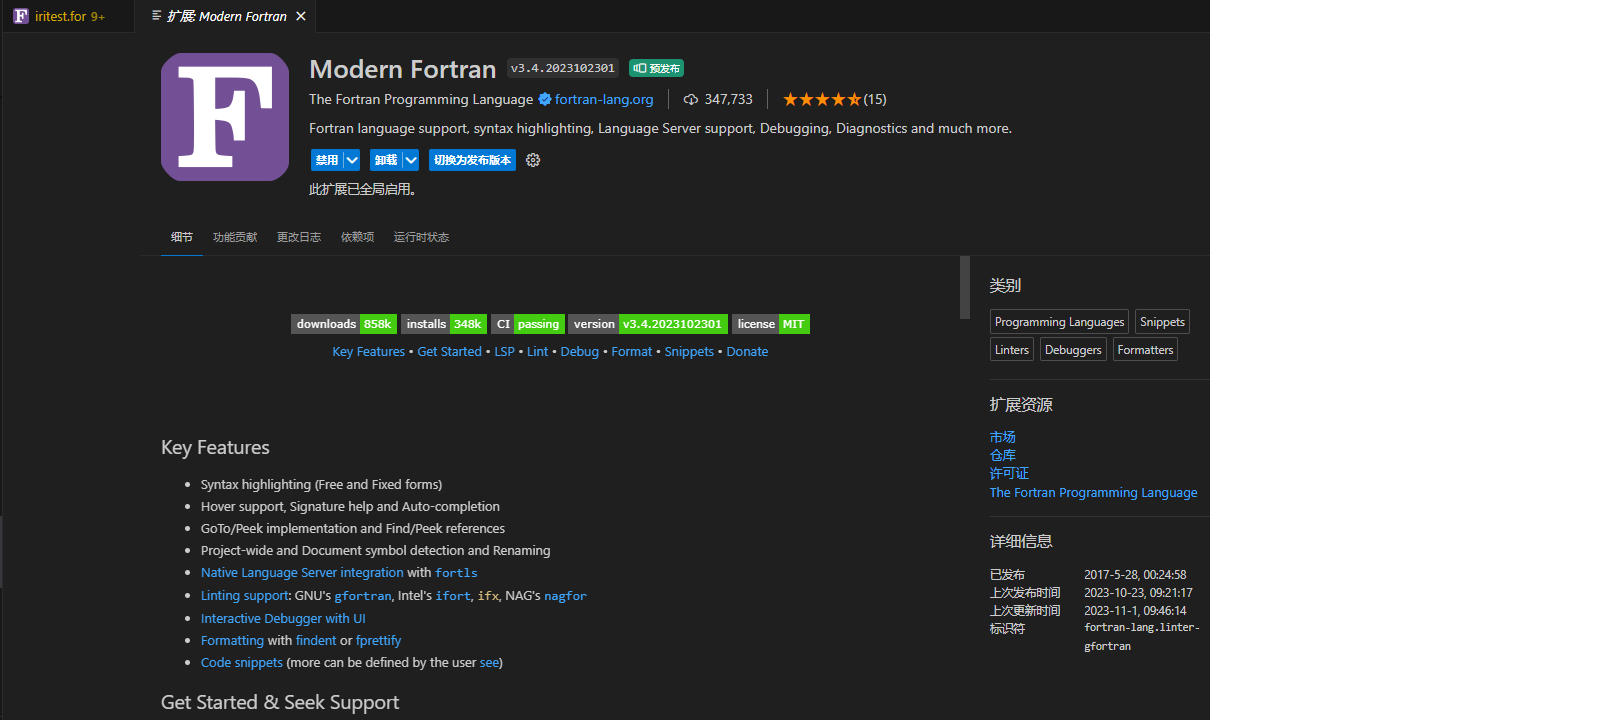Image resolution: width=1602 pixels, height=720 pixels.
Task: Open Native Language Server integration link
Action: click(302, 573)
